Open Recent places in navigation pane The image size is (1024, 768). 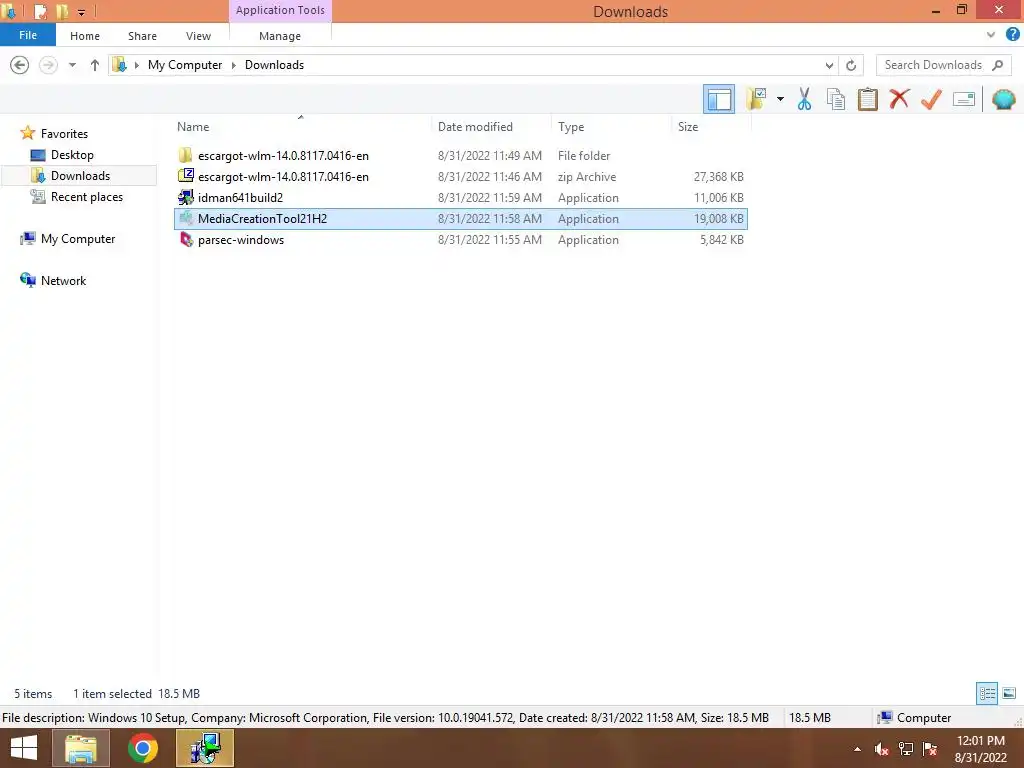pyautogui.click(x=86, y=197)
